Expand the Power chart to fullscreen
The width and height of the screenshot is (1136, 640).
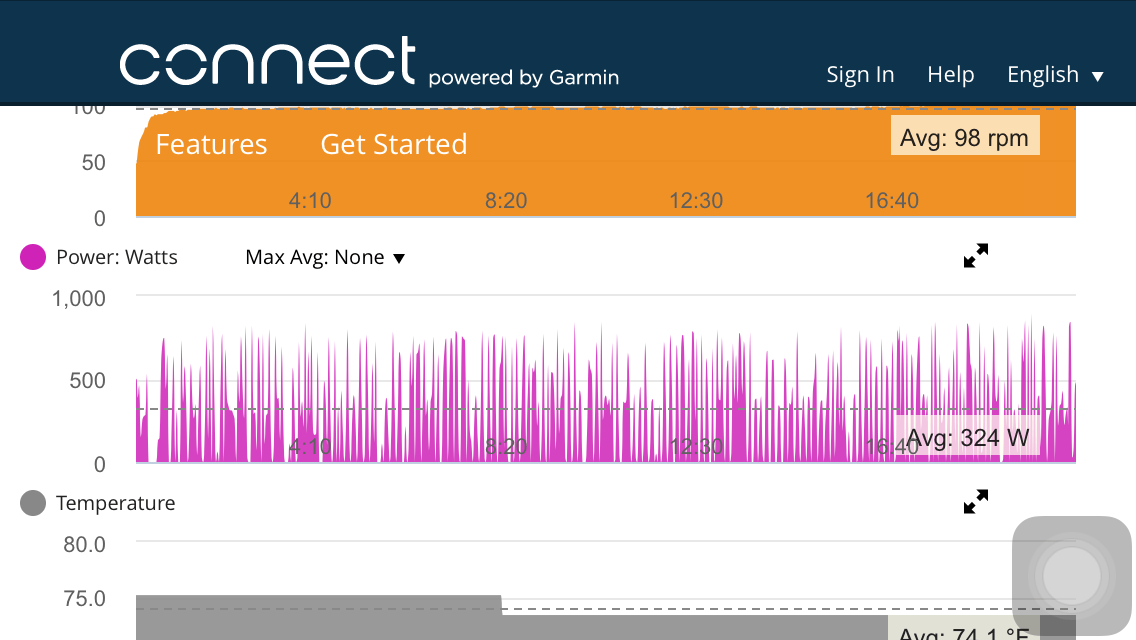pyautogui.click(x=975, y=255)
